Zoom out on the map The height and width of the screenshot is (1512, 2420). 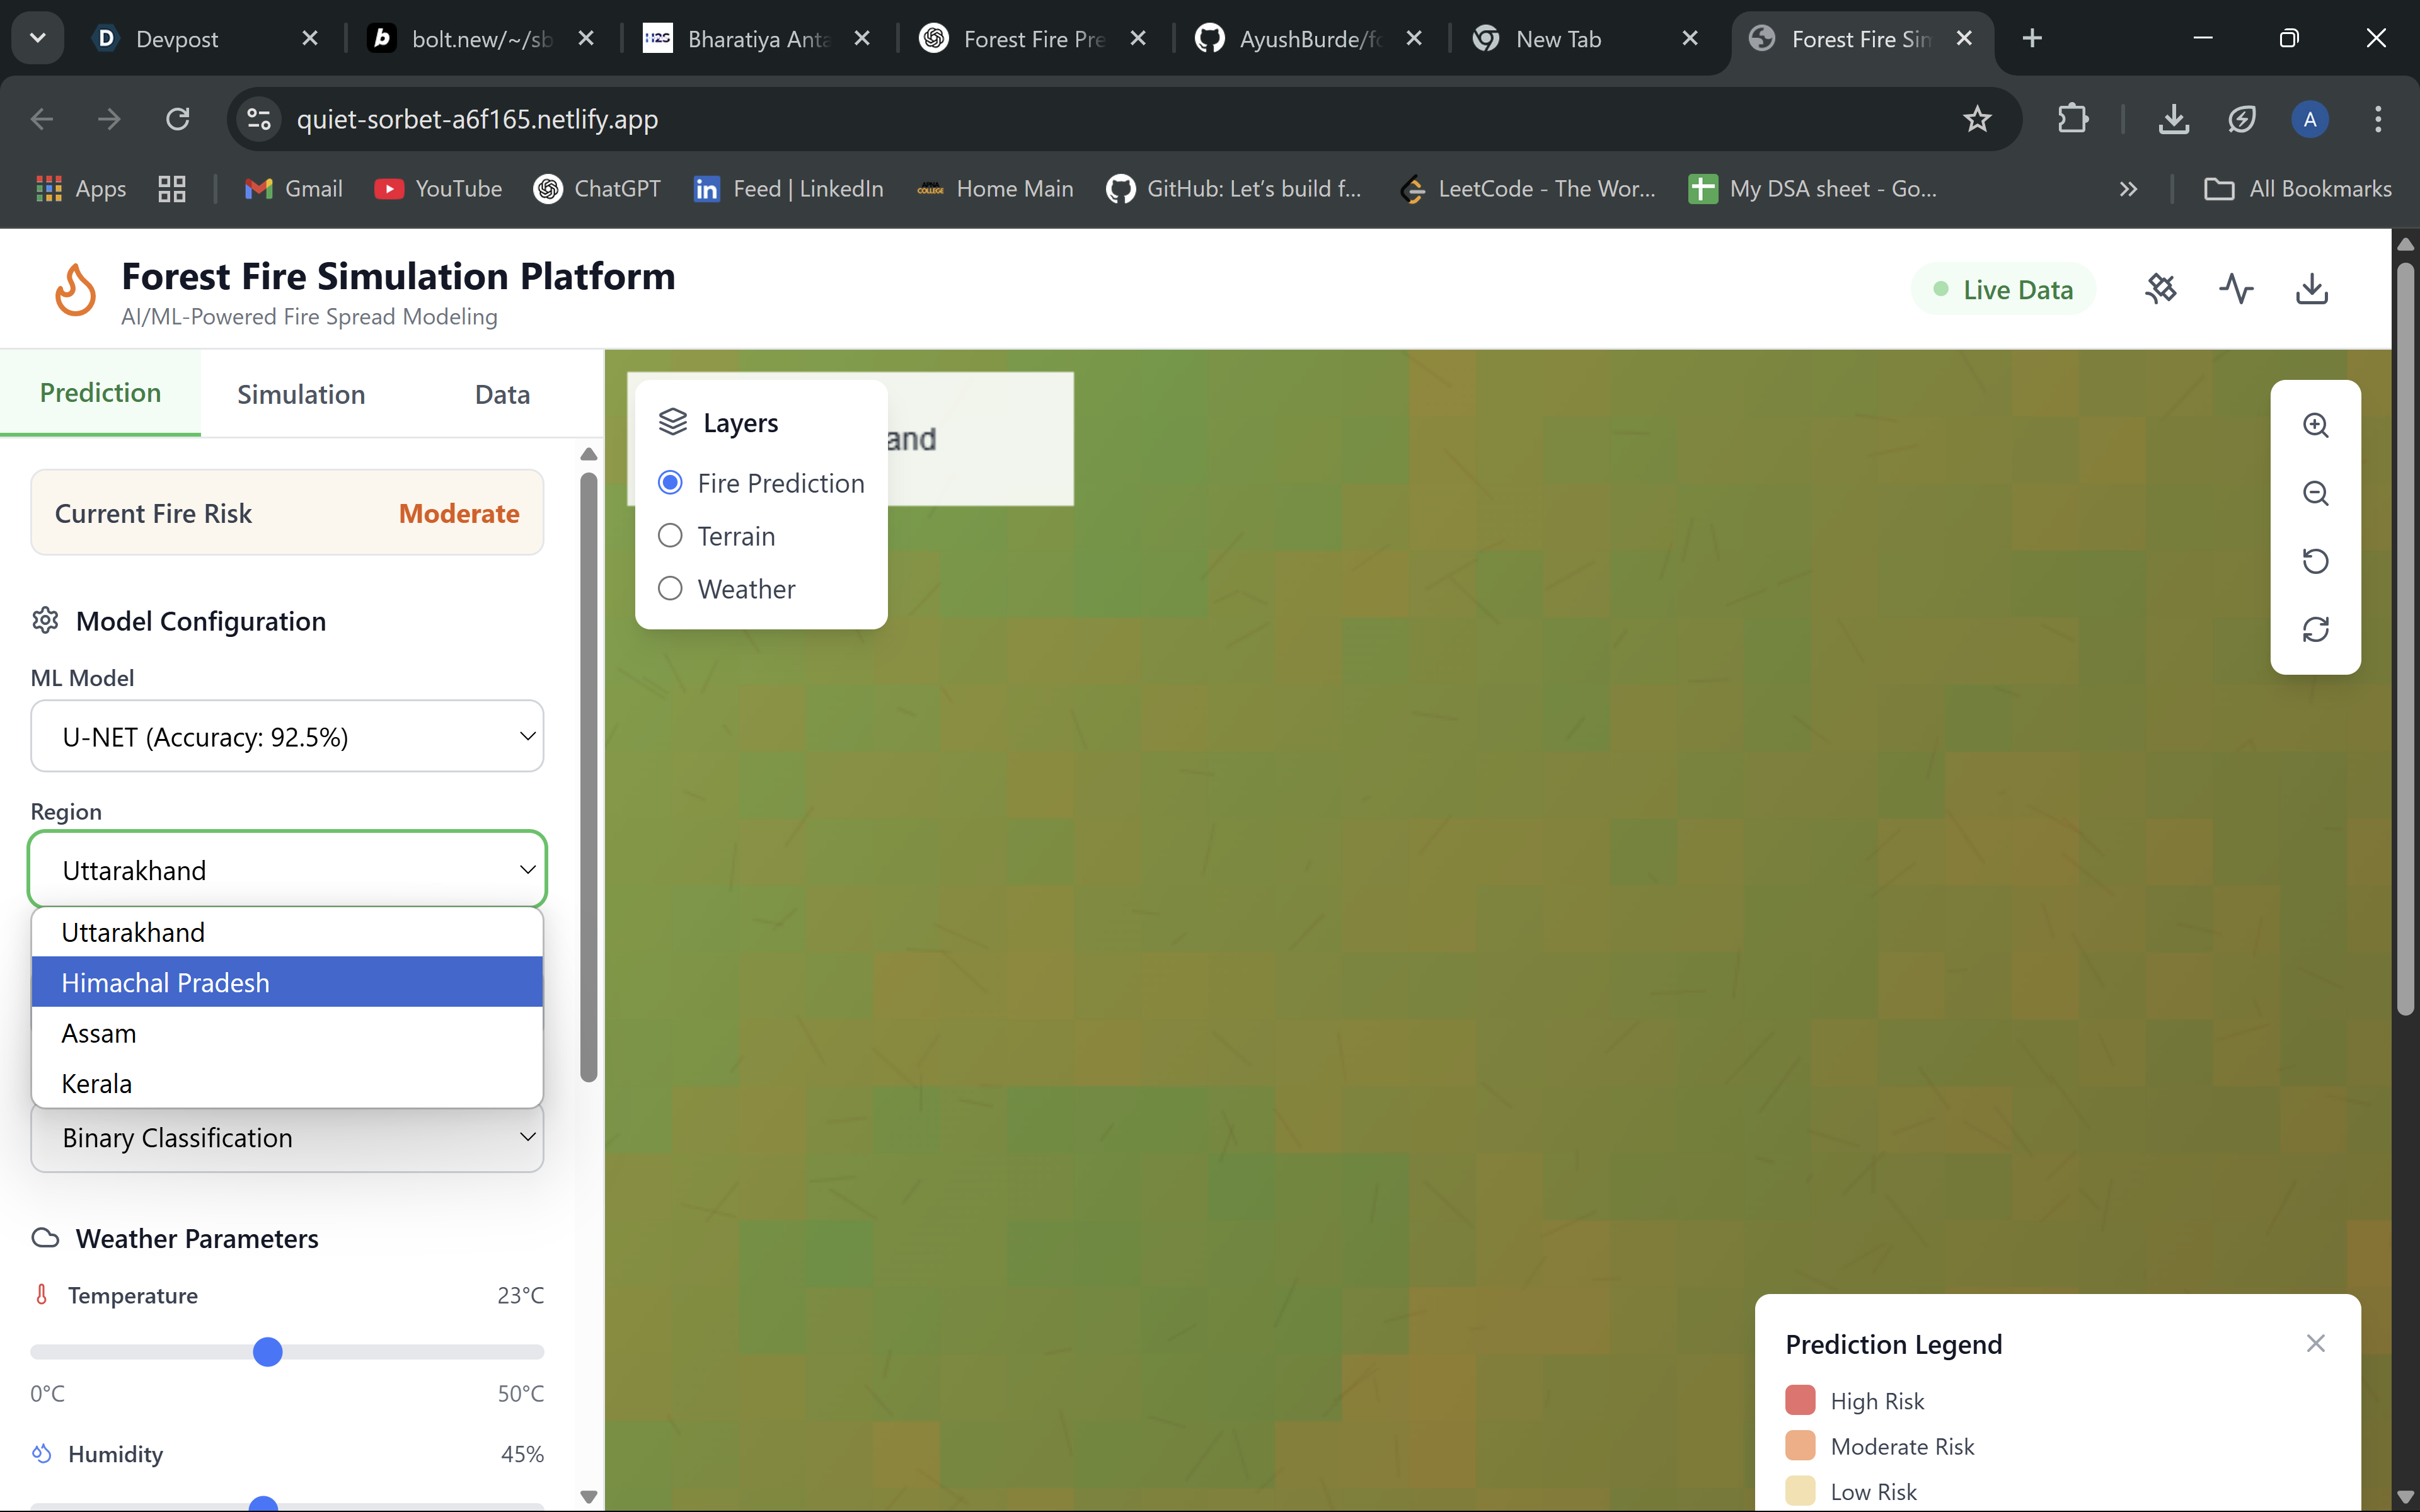pyautogui.click(x=2315, y=493)
